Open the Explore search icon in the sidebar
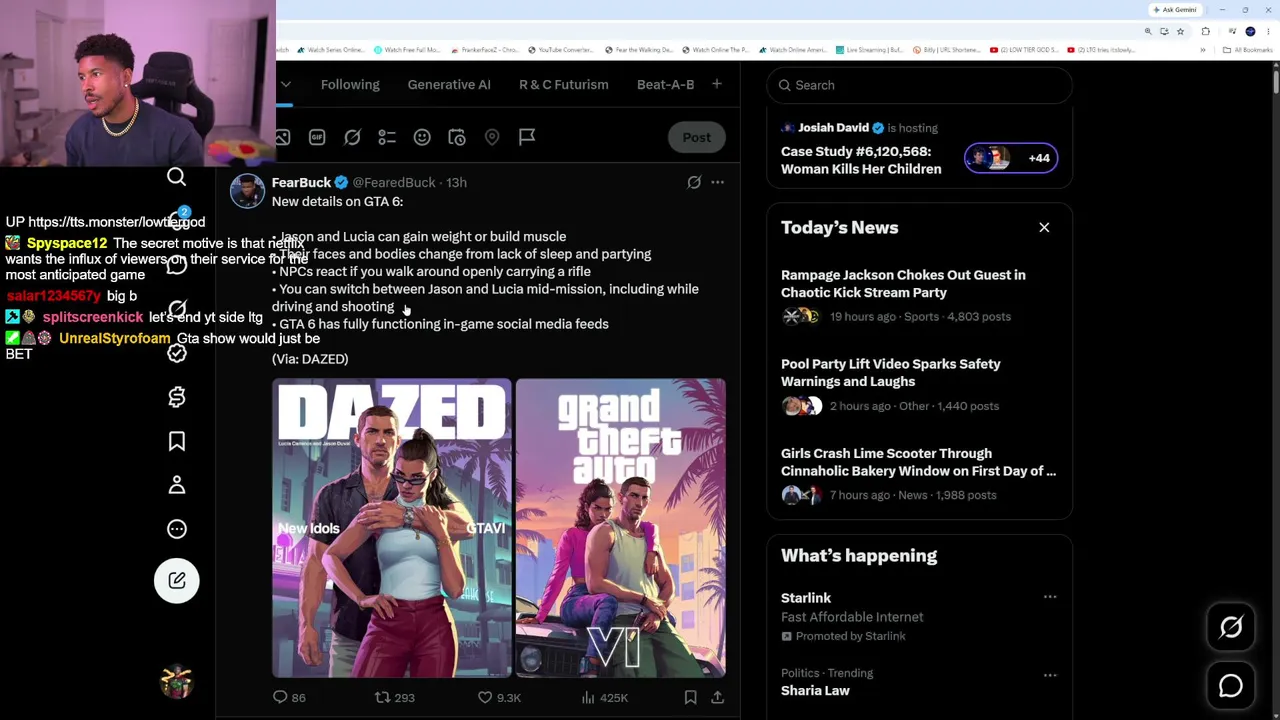The height and width of the screenshot is (720, 1280). [176, 177]
